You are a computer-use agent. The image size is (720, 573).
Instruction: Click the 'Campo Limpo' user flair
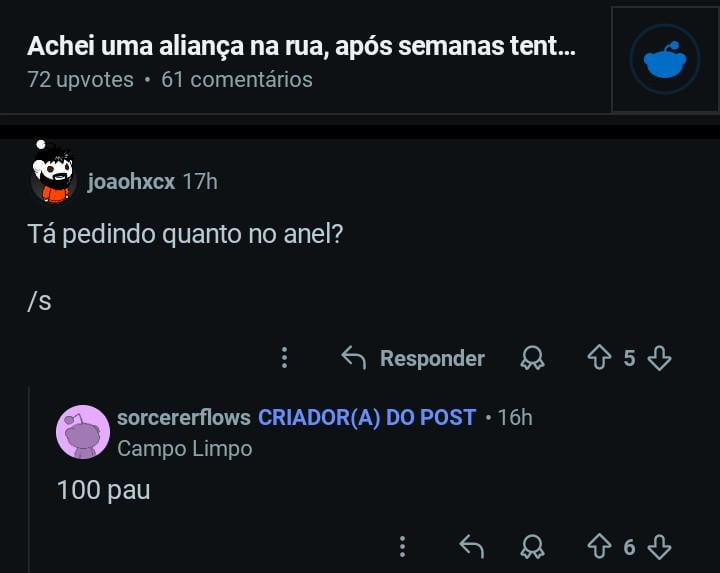(x=184, y=448)
